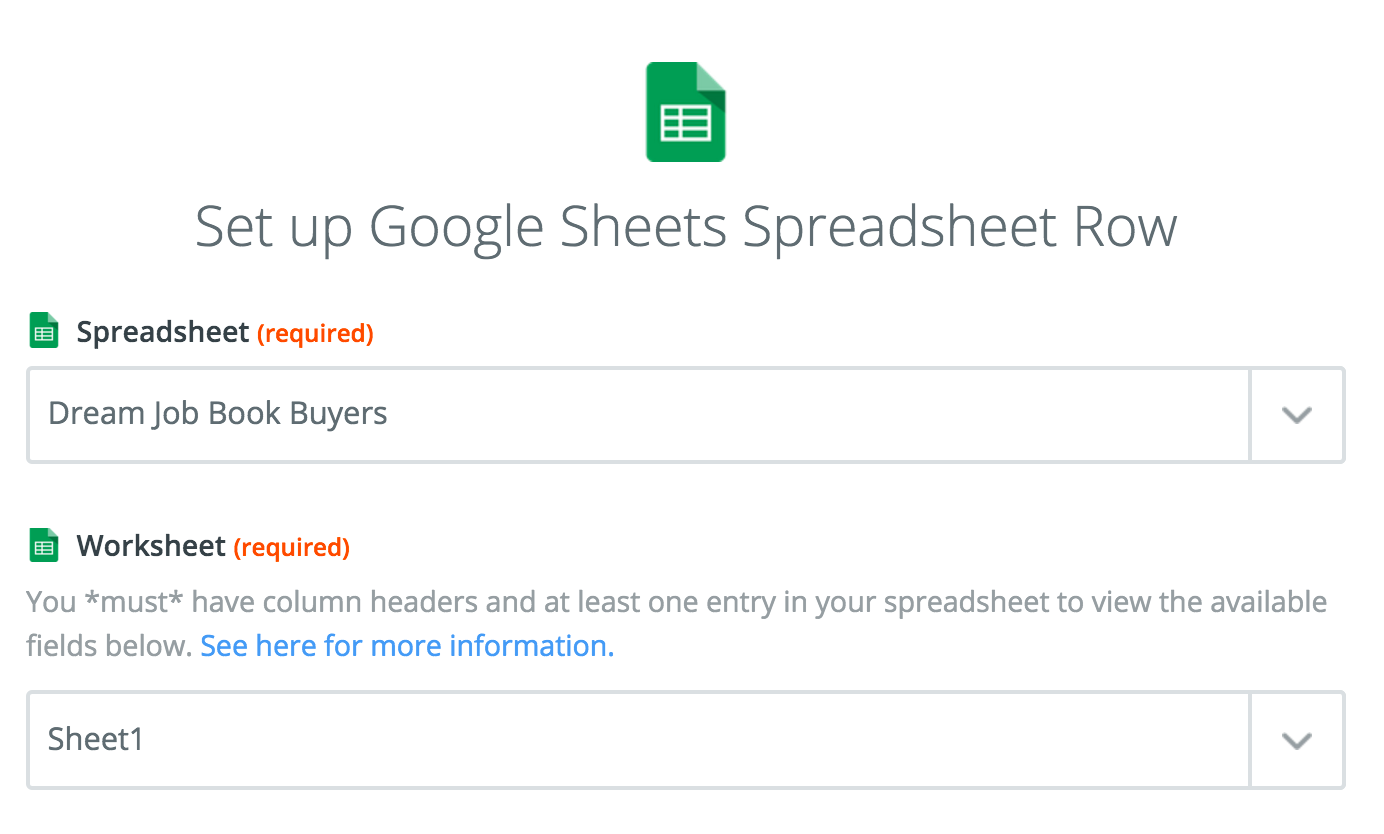This screenshot has width=1384, height=834.
Task: Select the chevron on the Worksheet dropdown
Action: (1296, 740)
